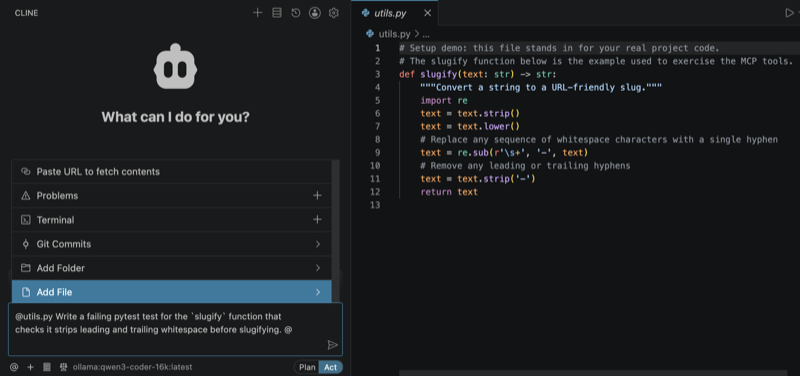Click the plus add files icon below input
The image size is (800, 376).
pyautogui.click(x=31, y=367)
